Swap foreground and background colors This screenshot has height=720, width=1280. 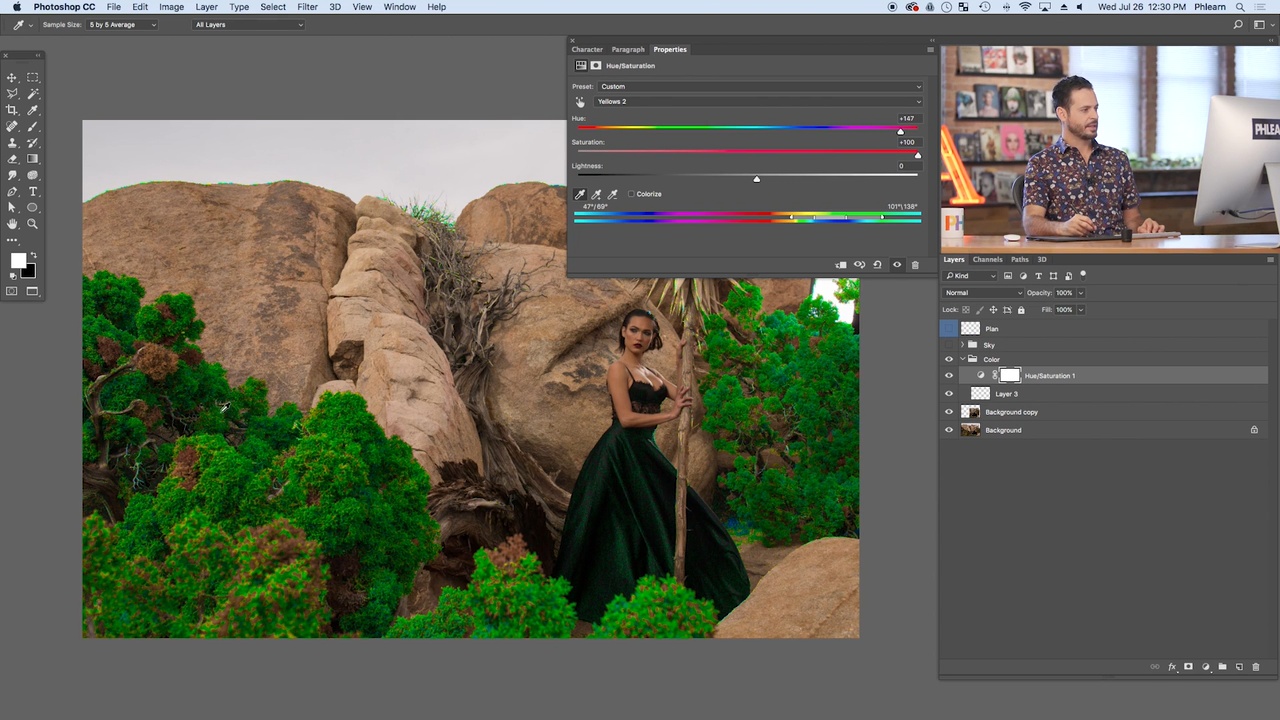(32, 253)
